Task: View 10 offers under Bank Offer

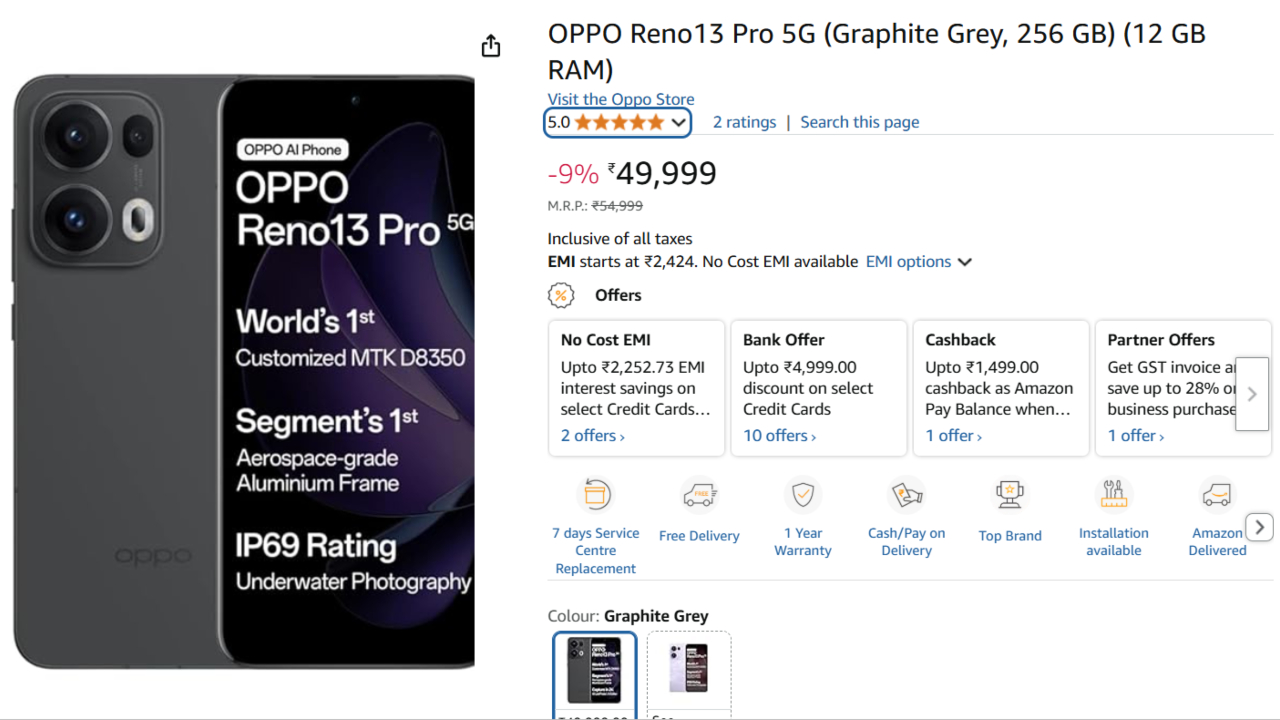Action: coord(779,436)
